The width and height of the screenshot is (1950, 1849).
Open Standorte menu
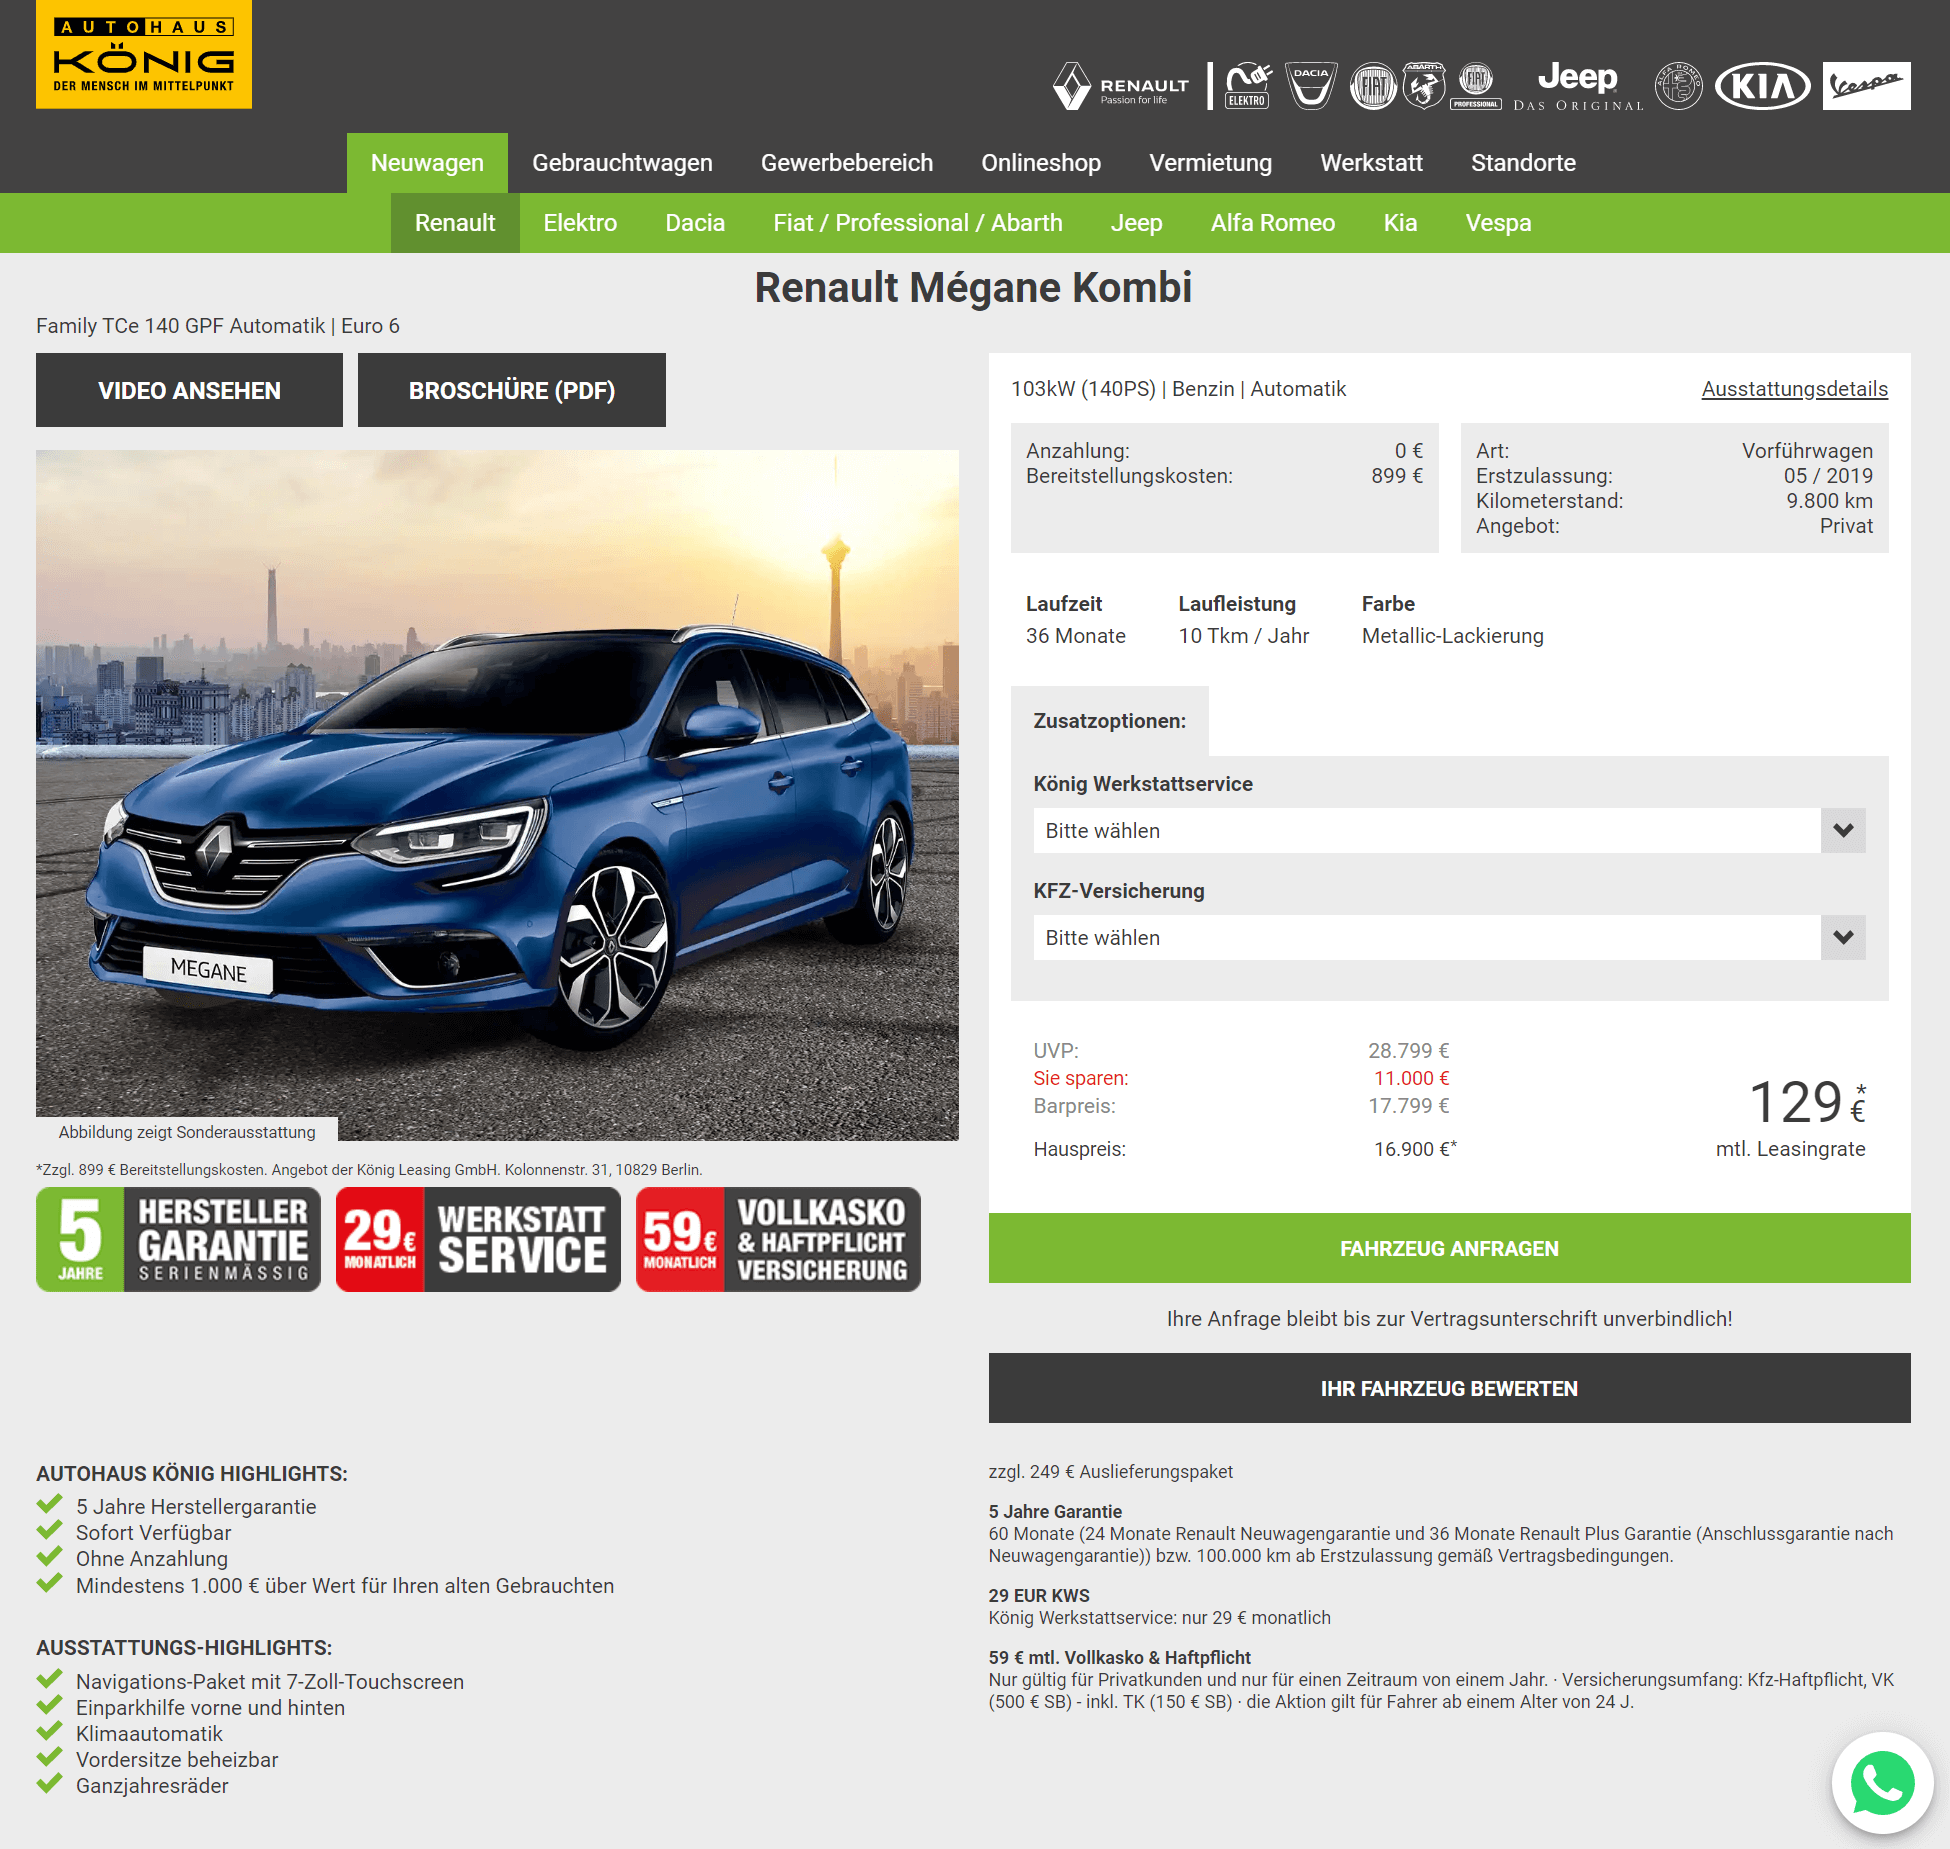pyautogui.click(x=1523, y=163)
